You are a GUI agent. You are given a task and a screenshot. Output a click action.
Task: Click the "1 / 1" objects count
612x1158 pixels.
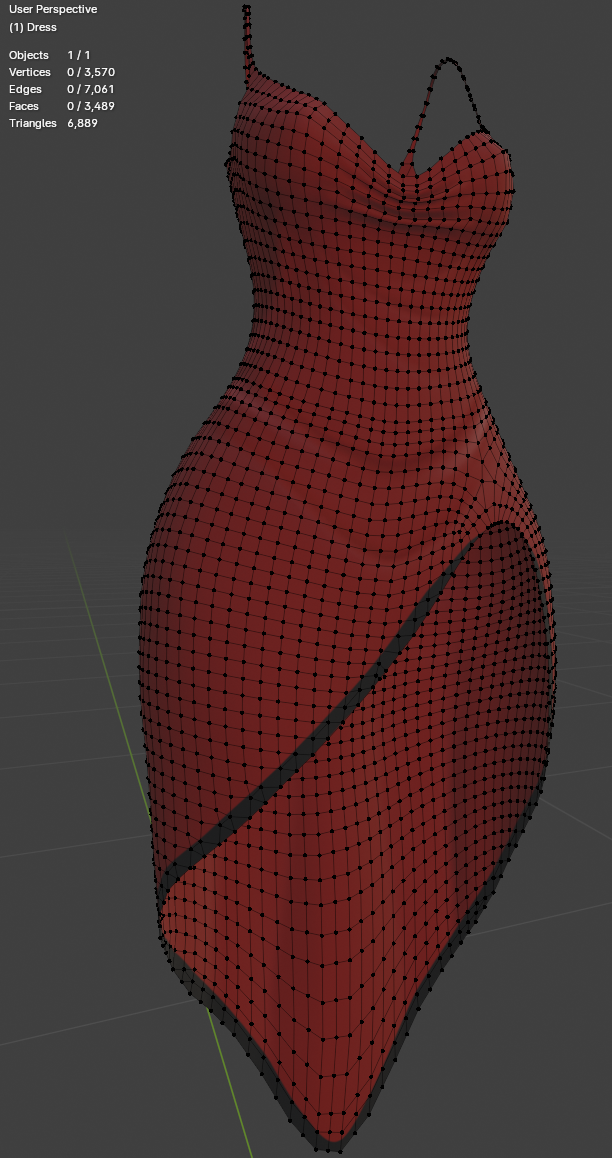[x=78, y=55]
